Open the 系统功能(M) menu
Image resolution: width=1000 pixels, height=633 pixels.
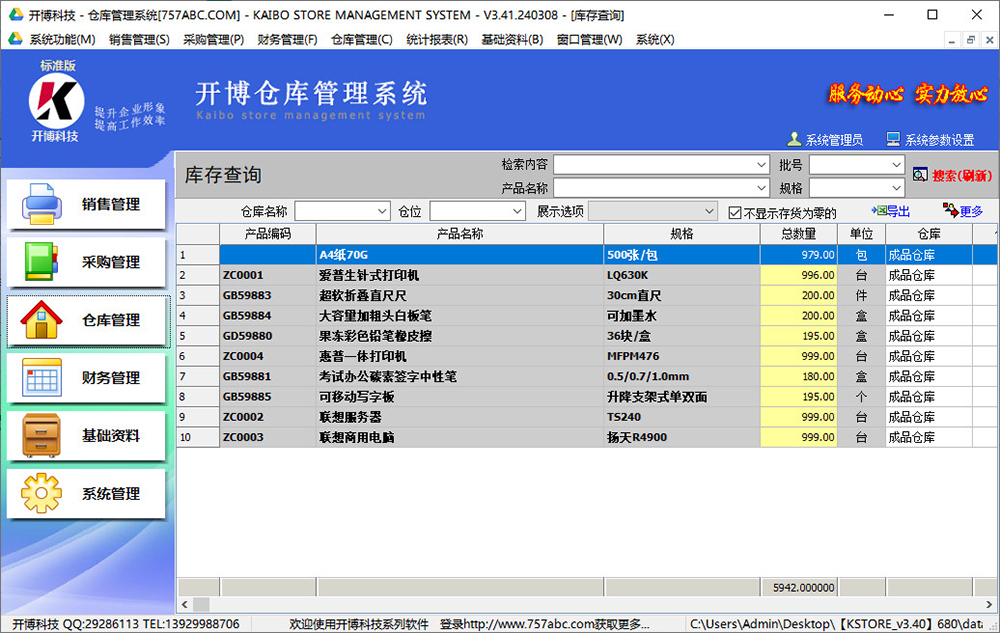coord(62,40)
